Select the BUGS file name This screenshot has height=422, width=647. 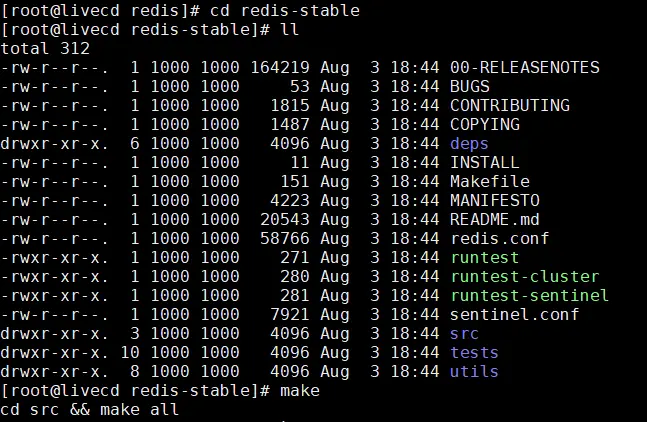[x=470, y=86]
